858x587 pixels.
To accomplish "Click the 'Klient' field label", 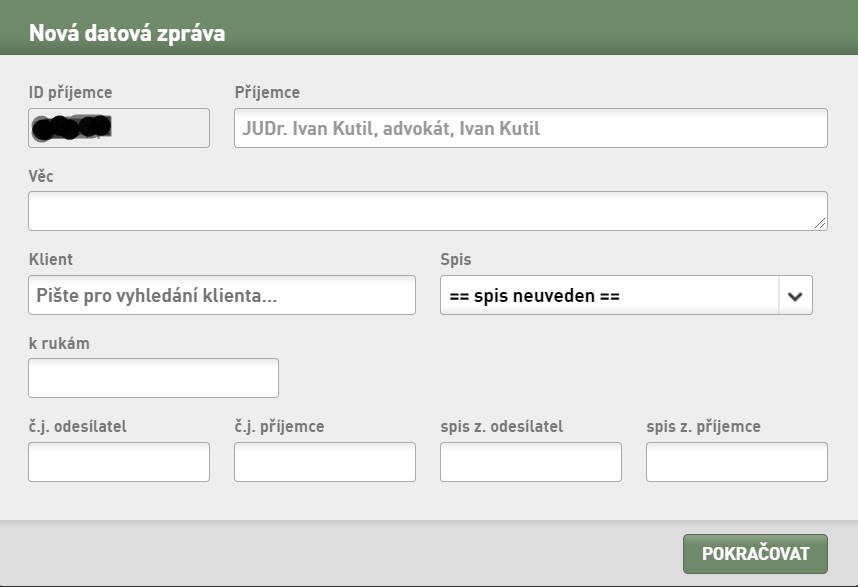I will pos(51,259).
